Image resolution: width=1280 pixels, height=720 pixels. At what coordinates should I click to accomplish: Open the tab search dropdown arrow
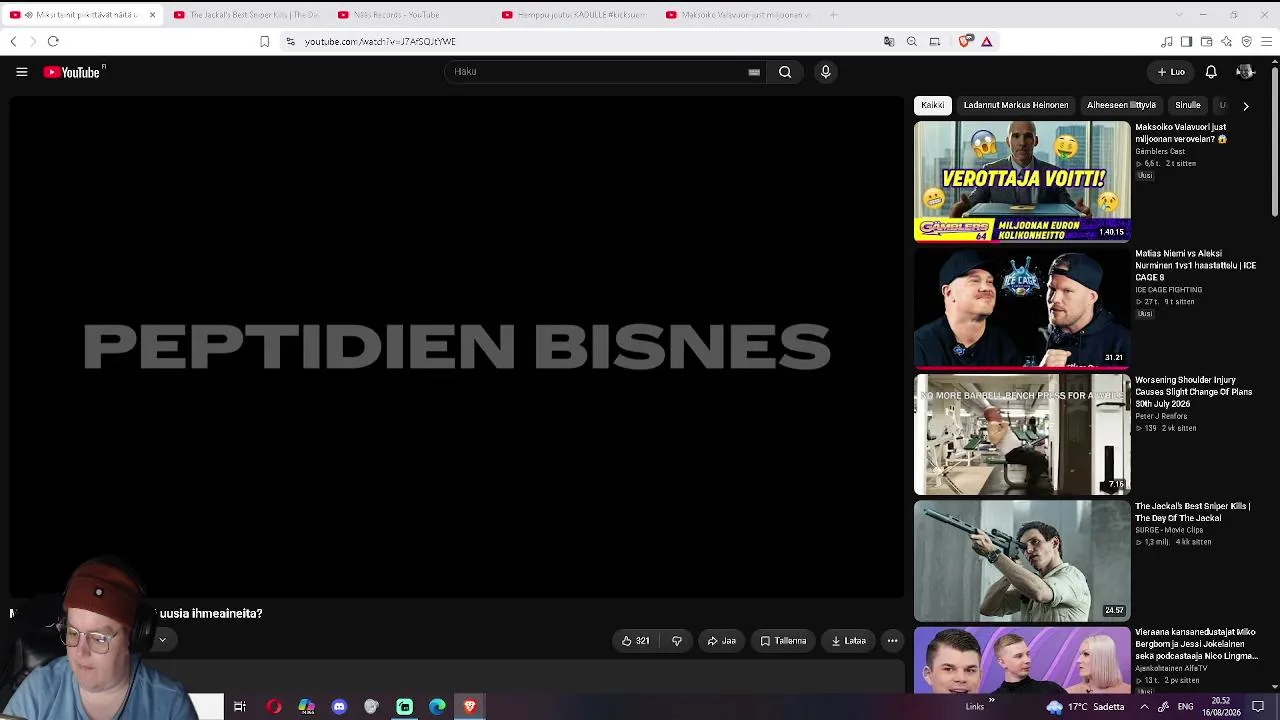[1179, 15]
